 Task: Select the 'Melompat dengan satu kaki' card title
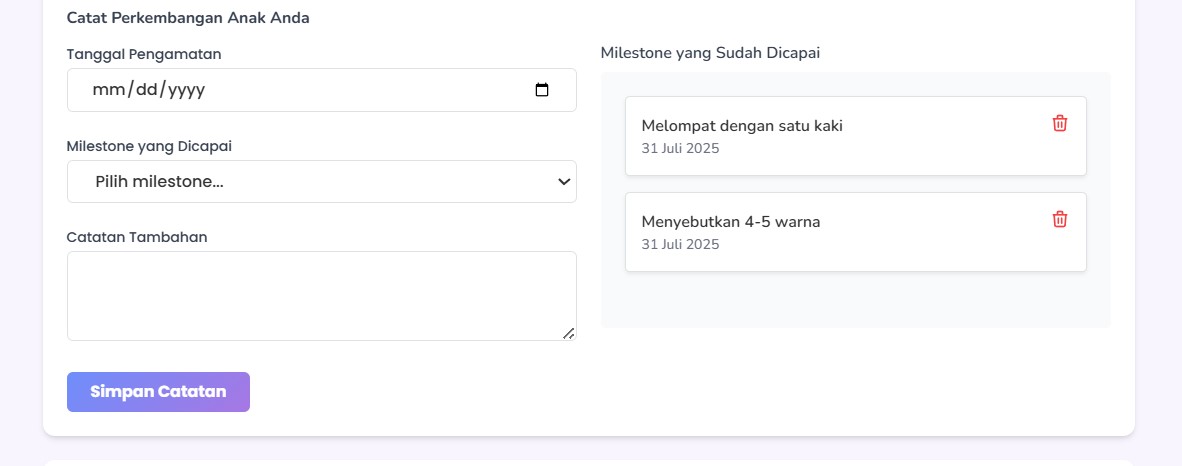pyautogui.click(x=742, y=126)
